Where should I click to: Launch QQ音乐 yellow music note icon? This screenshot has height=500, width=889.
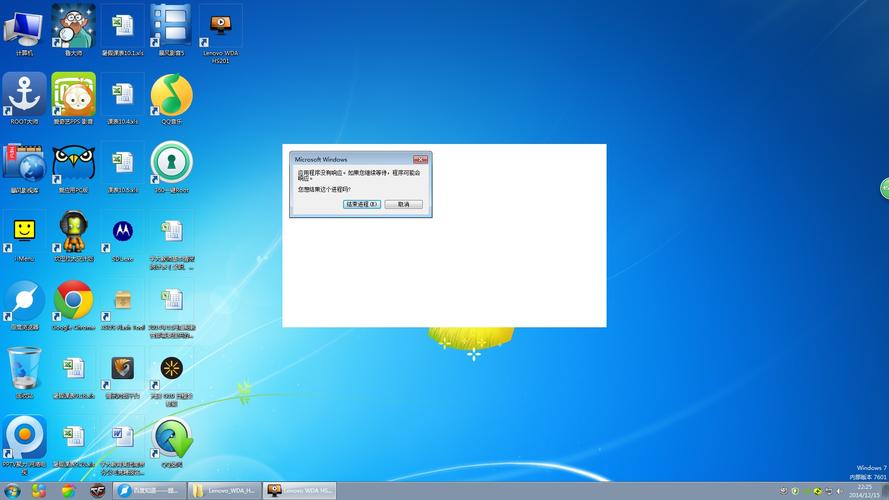172,98
